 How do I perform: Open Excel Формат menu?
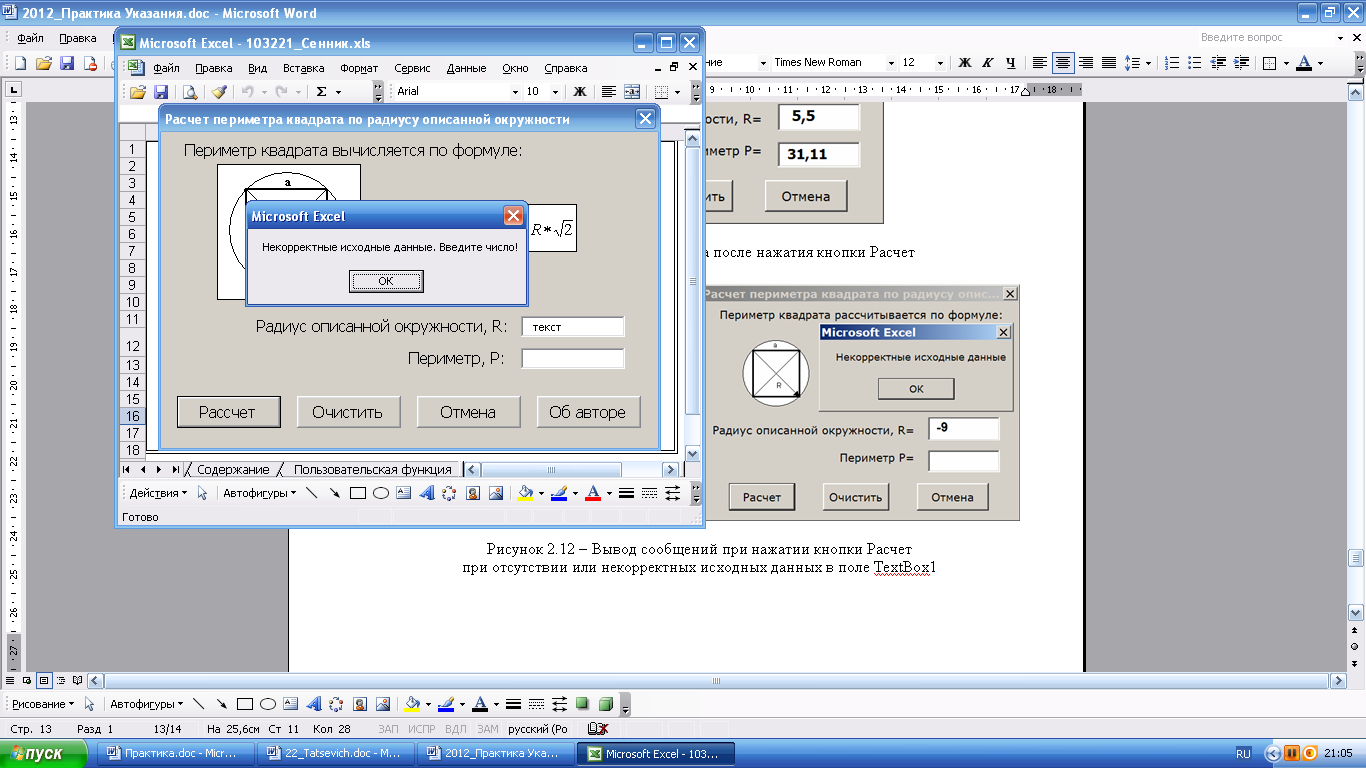coord(359,68)
